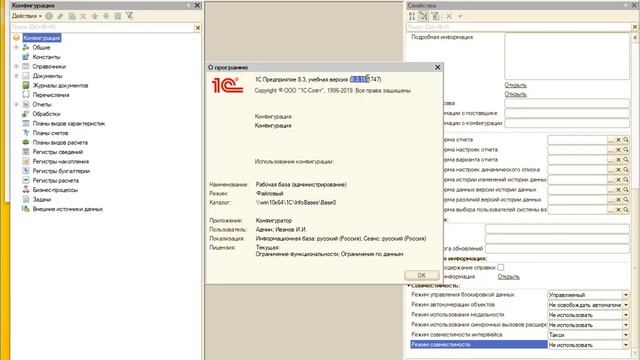640x360 pixels.
Task: Select the Задачи tree item
Action: coord(42,200)
